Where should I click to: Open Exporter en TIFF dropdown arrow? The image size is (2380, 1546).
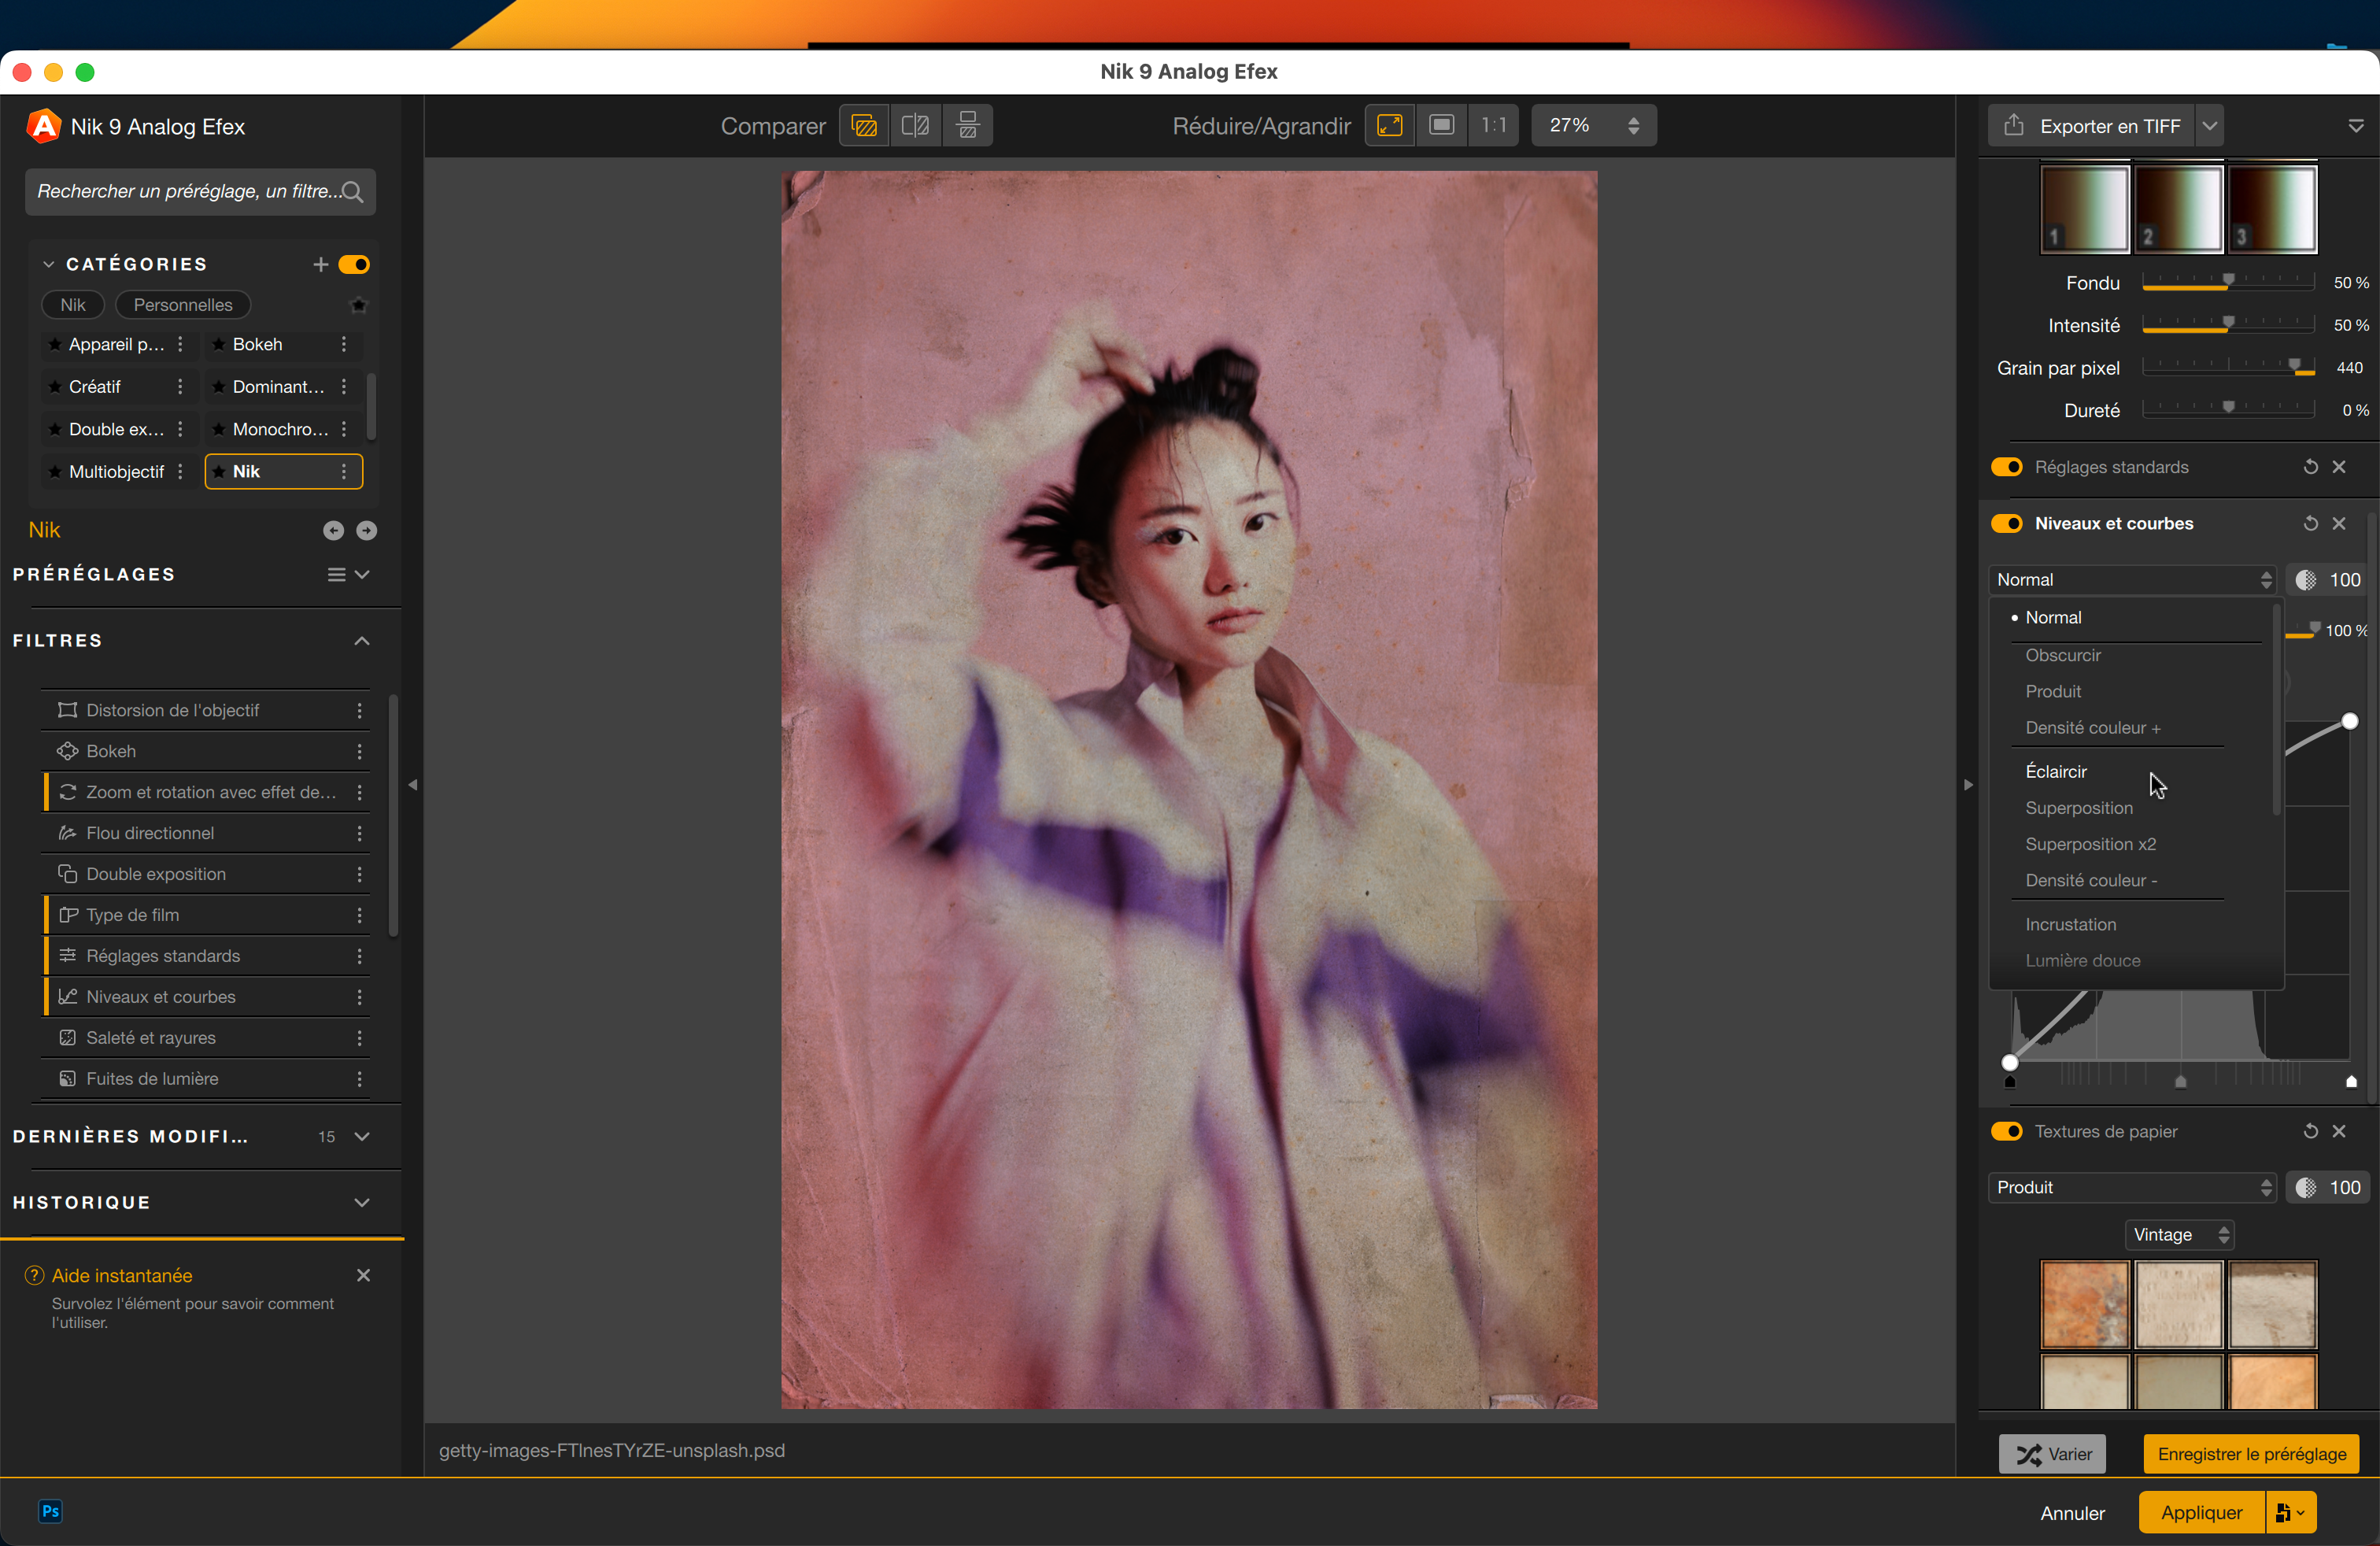pyautogui.click(x=2210, y=126)
